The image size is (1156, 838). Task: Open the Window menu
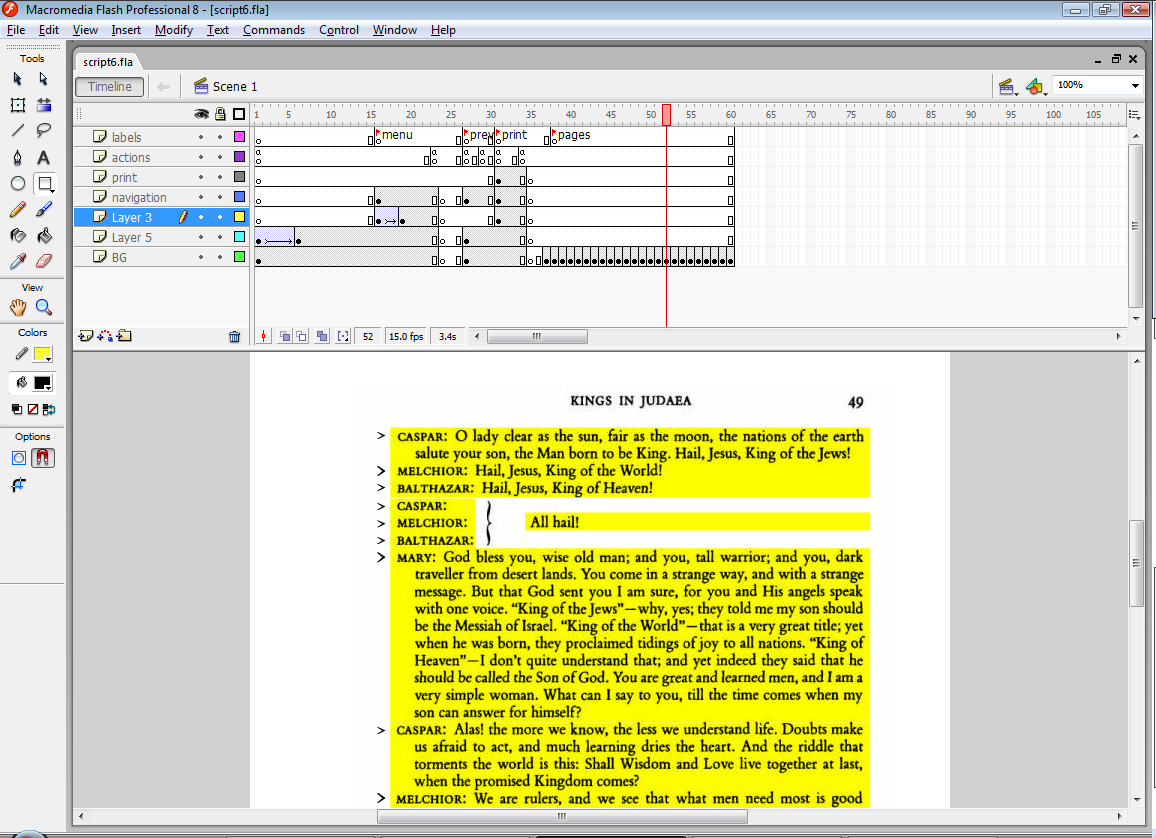(x=394, y=30)
